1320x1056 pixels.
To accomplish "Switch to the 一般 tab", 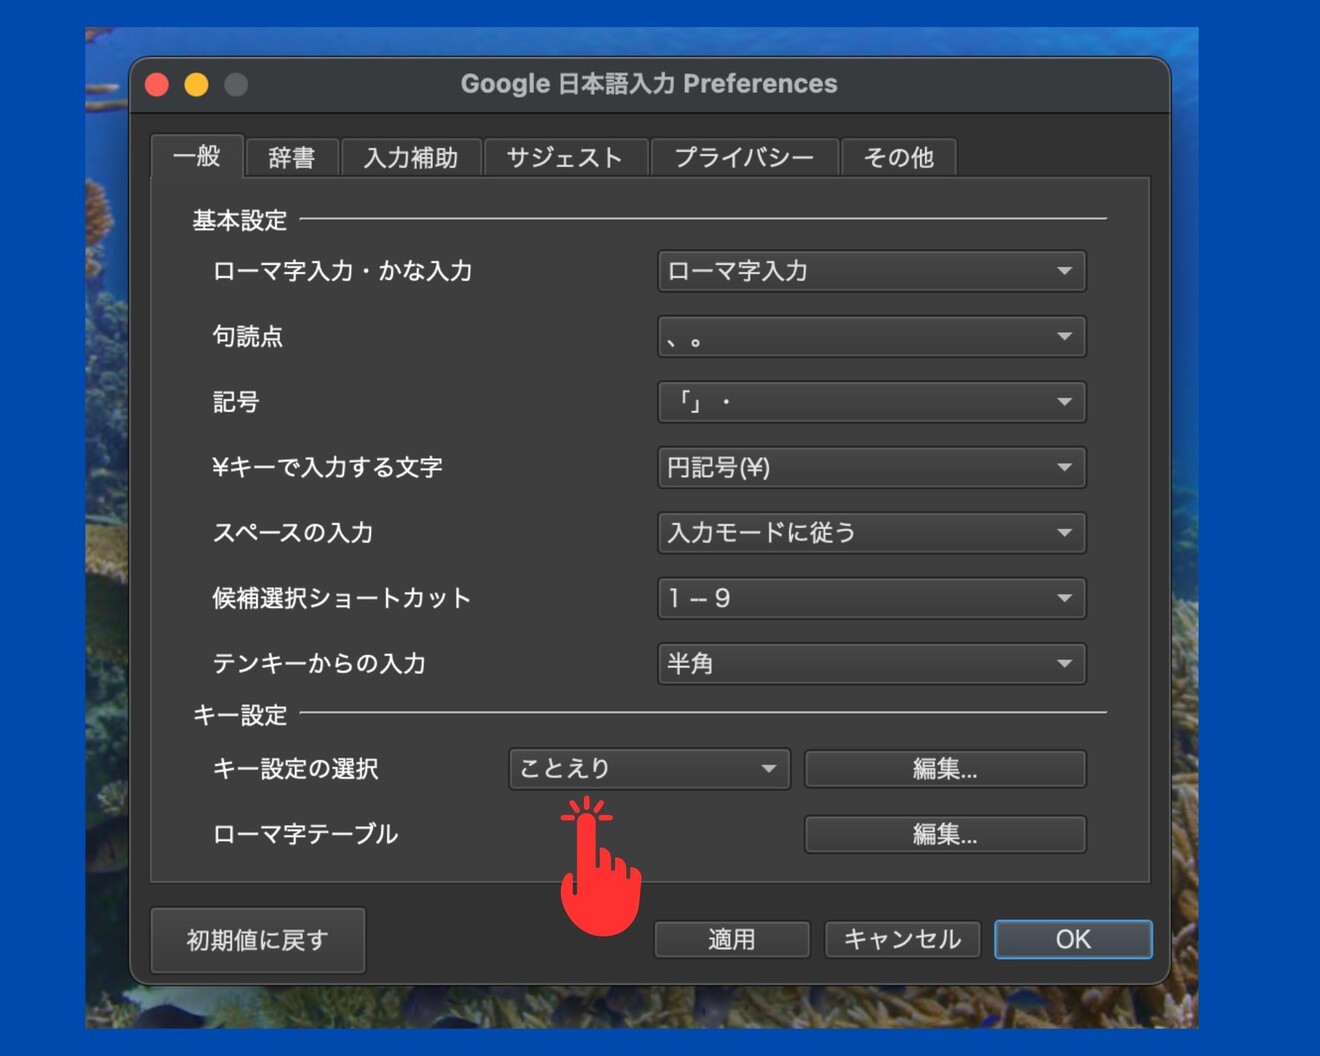I will coord(197,156).
